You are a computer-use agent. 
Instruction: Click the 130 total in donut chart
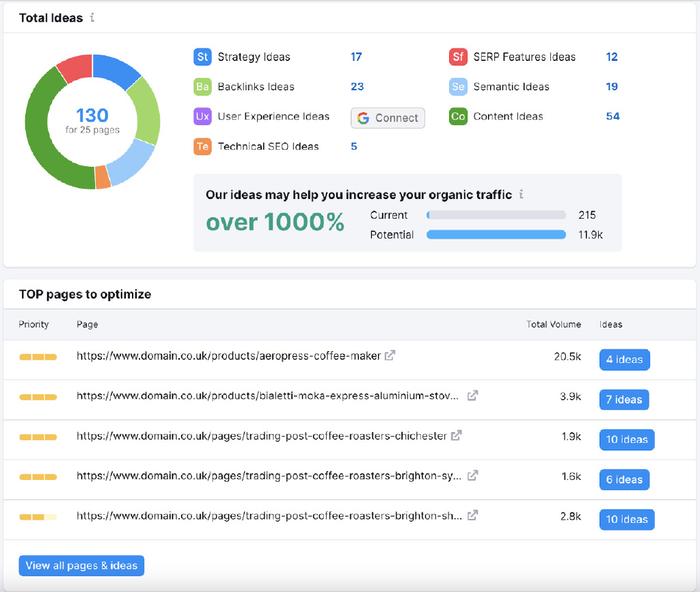point(92,115)
